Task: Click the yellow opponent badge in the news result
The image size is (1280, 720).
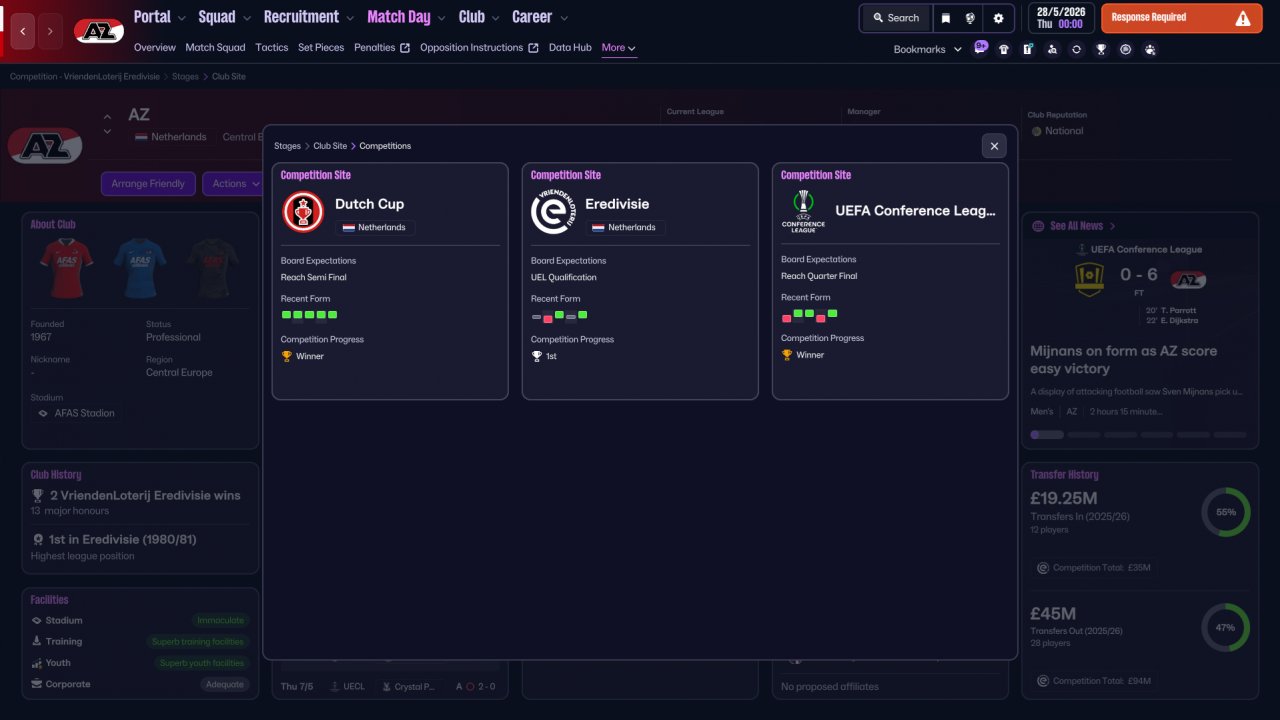Action: click(x=1089, y=280)
